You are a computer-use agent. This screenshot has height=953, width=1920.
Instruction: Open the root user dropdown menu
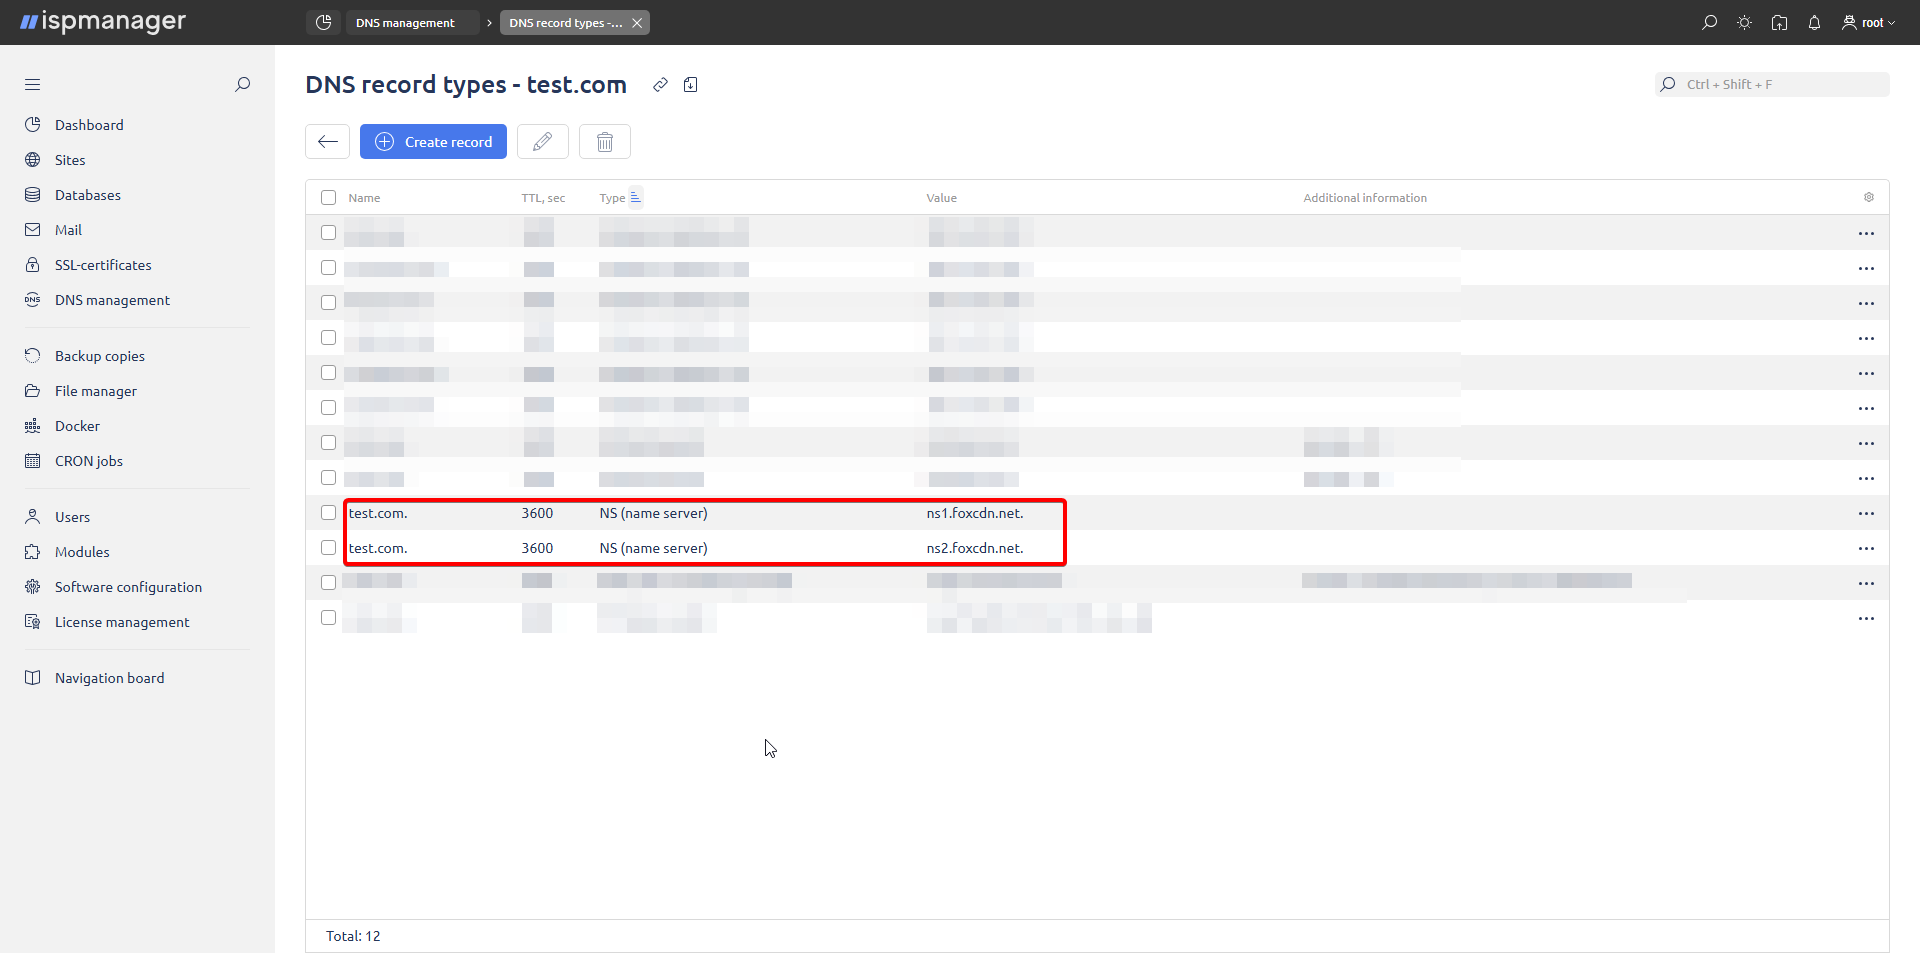pyautogui.click(x=1868, y=23)
